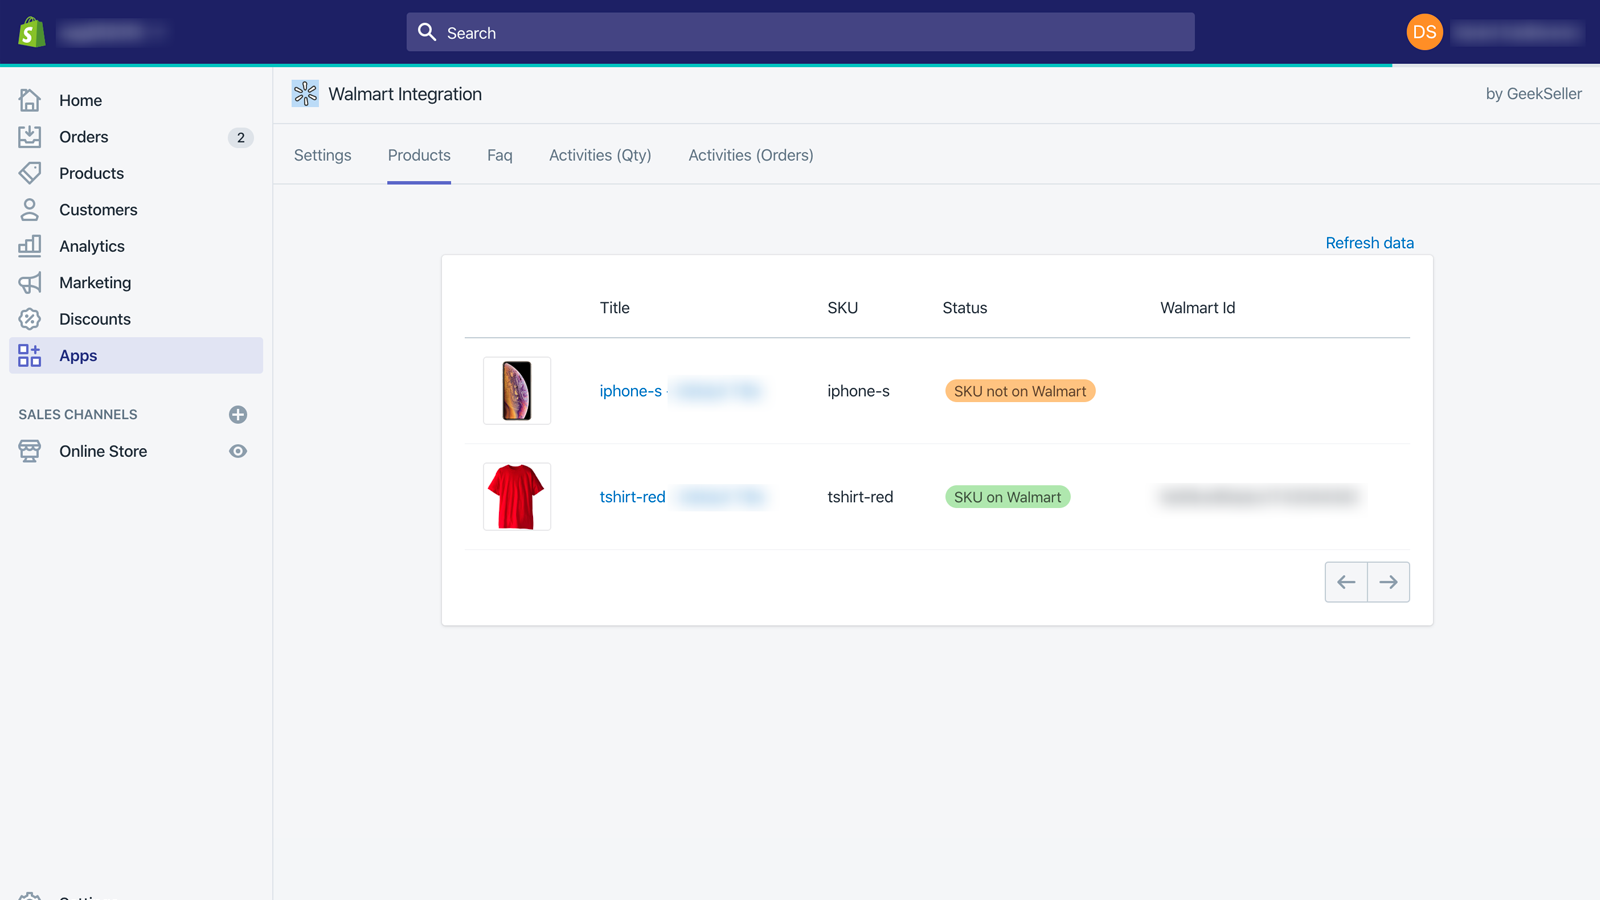Viewport: 1600px width, 900px height.
Task: Open the iphone-s product link
Action: point(631,391)
